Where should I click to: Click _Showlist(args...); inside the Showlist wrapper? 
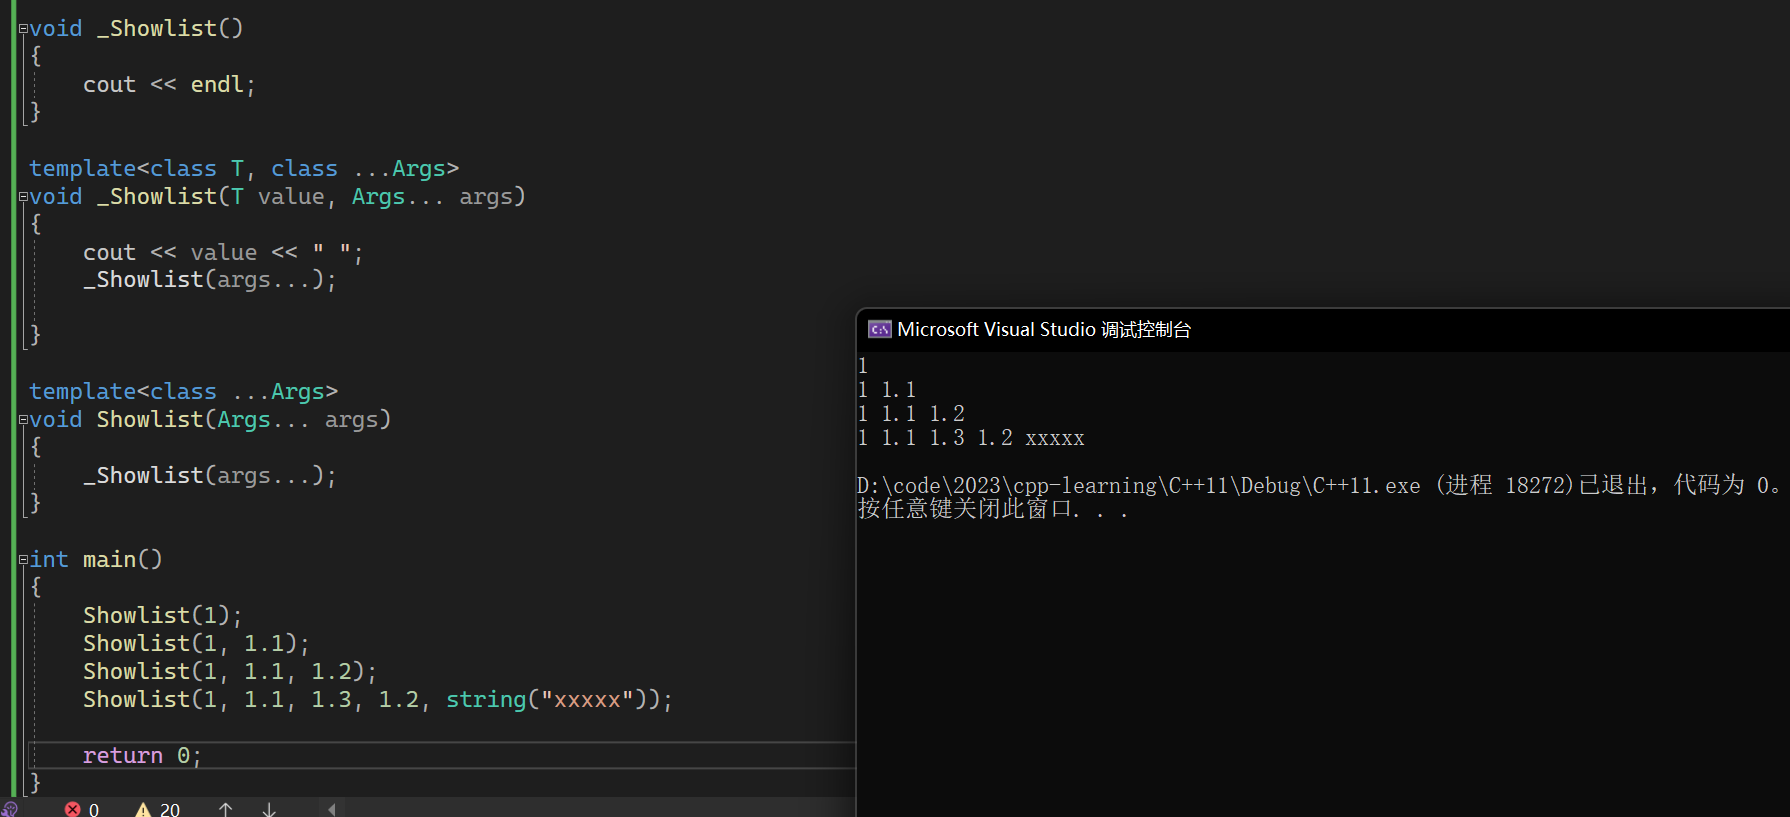click(210, 476)
